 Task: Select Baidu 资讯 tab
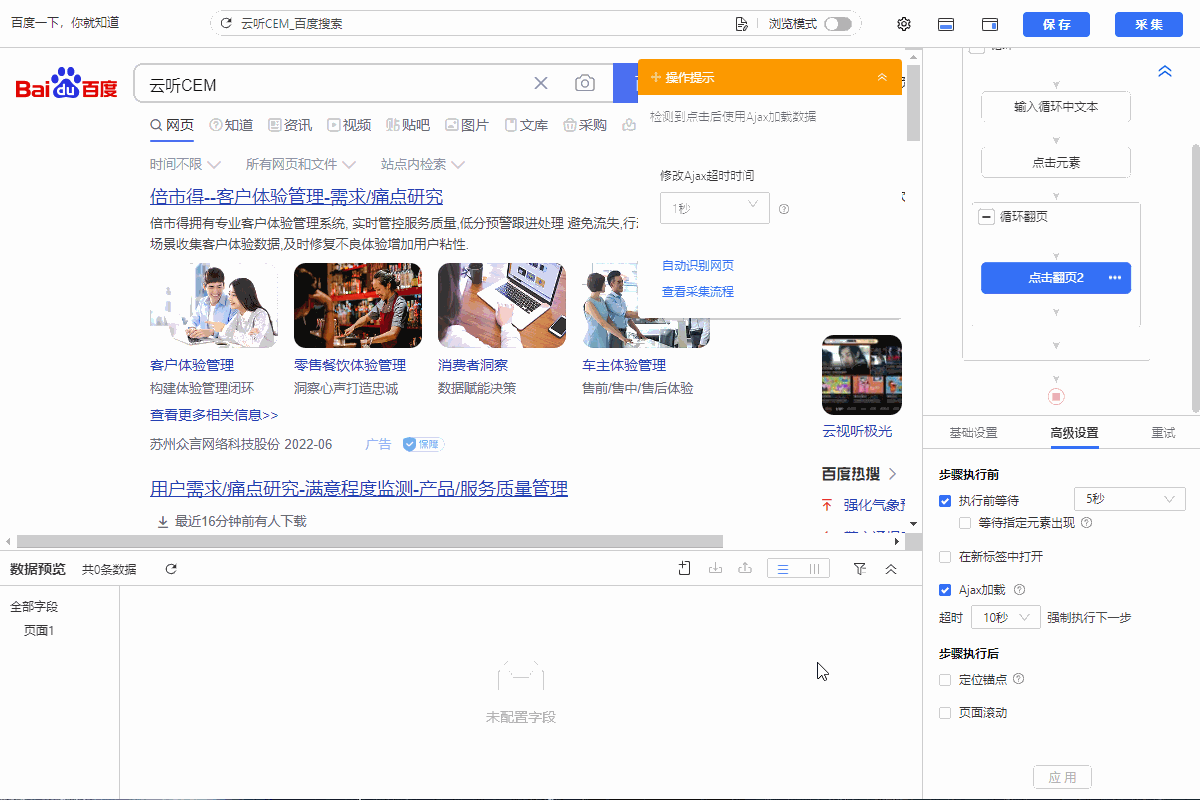(x=290, y=125)
